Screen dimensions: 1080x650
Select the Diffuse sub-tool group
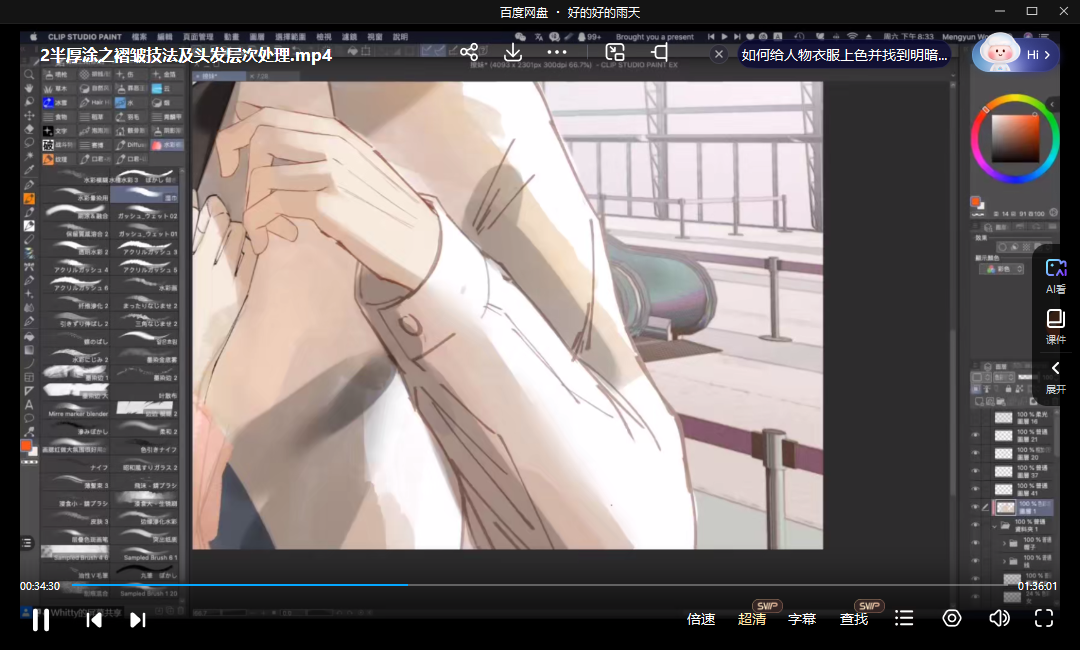pyautogui.click(x=130, y=145)
